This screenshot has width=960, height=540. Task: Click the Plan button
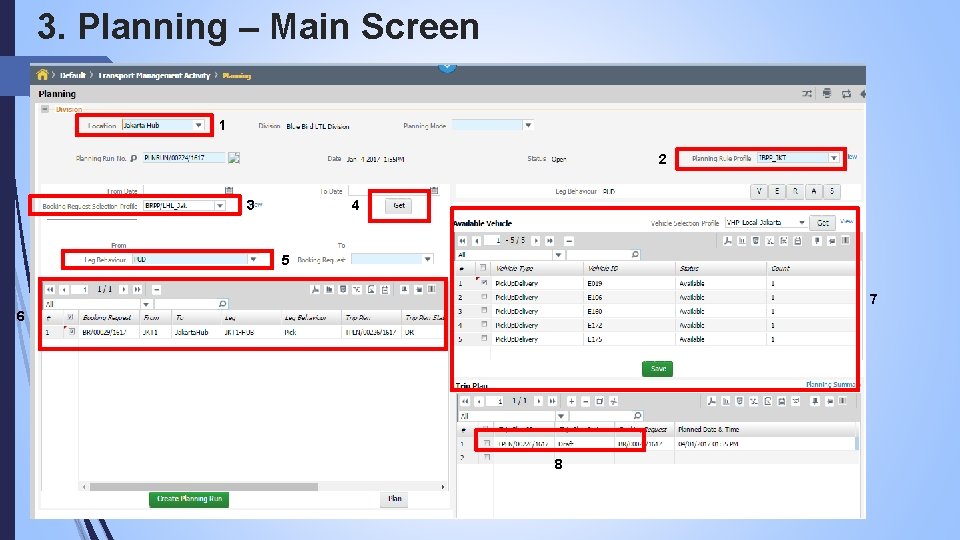395,499
